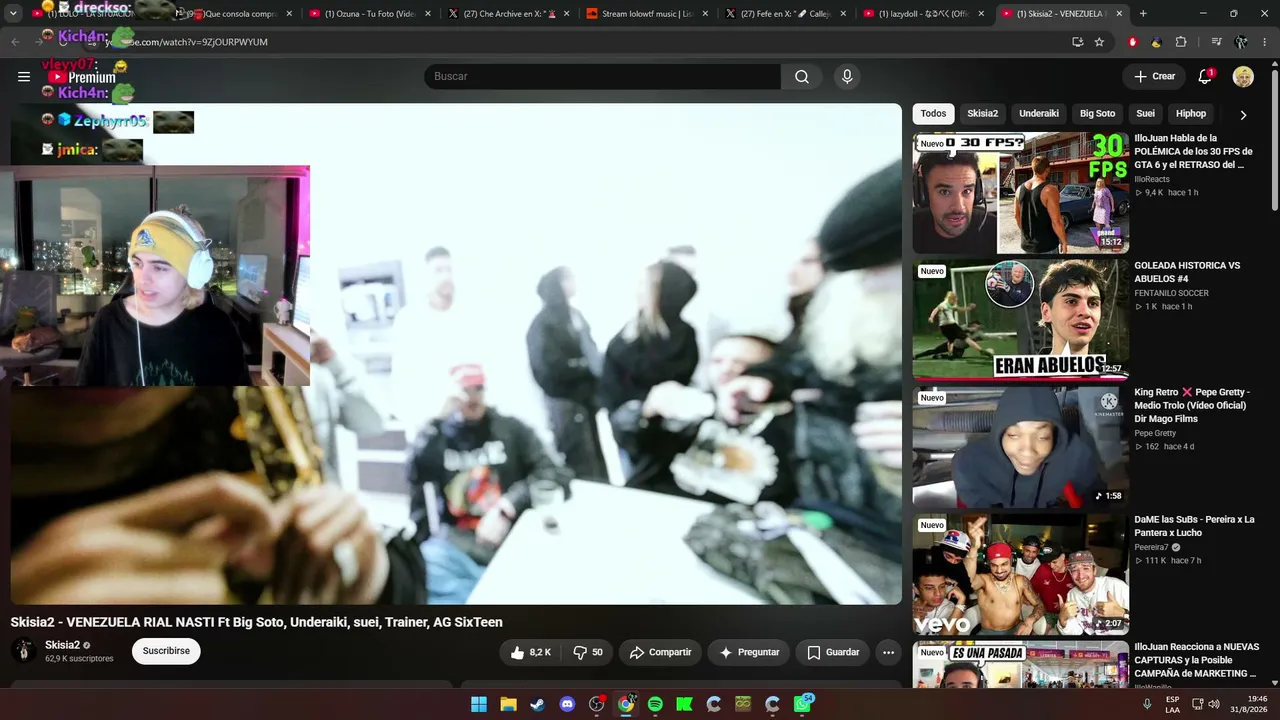1280x720 pixels.
Task: Open the DaME las SuBs vevo thumbnail
Action: (1020, 574)
